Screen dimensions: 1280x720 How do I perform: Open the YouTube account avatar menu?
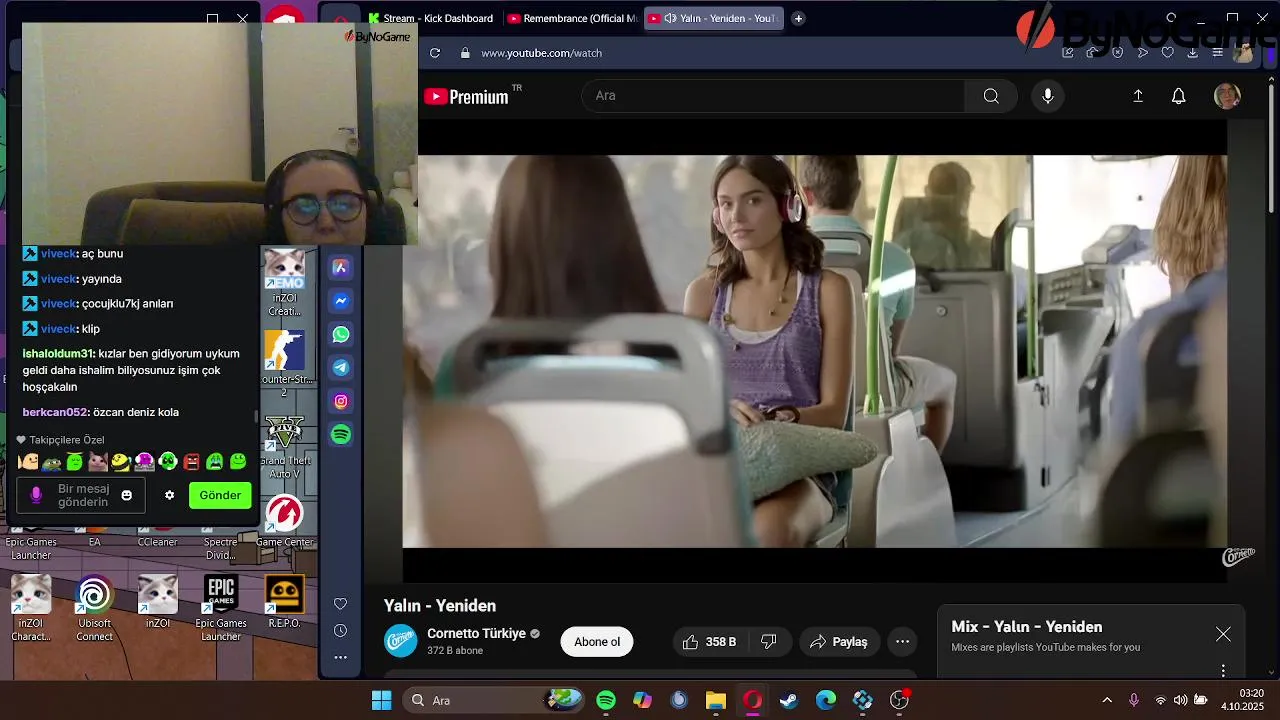1227,96
